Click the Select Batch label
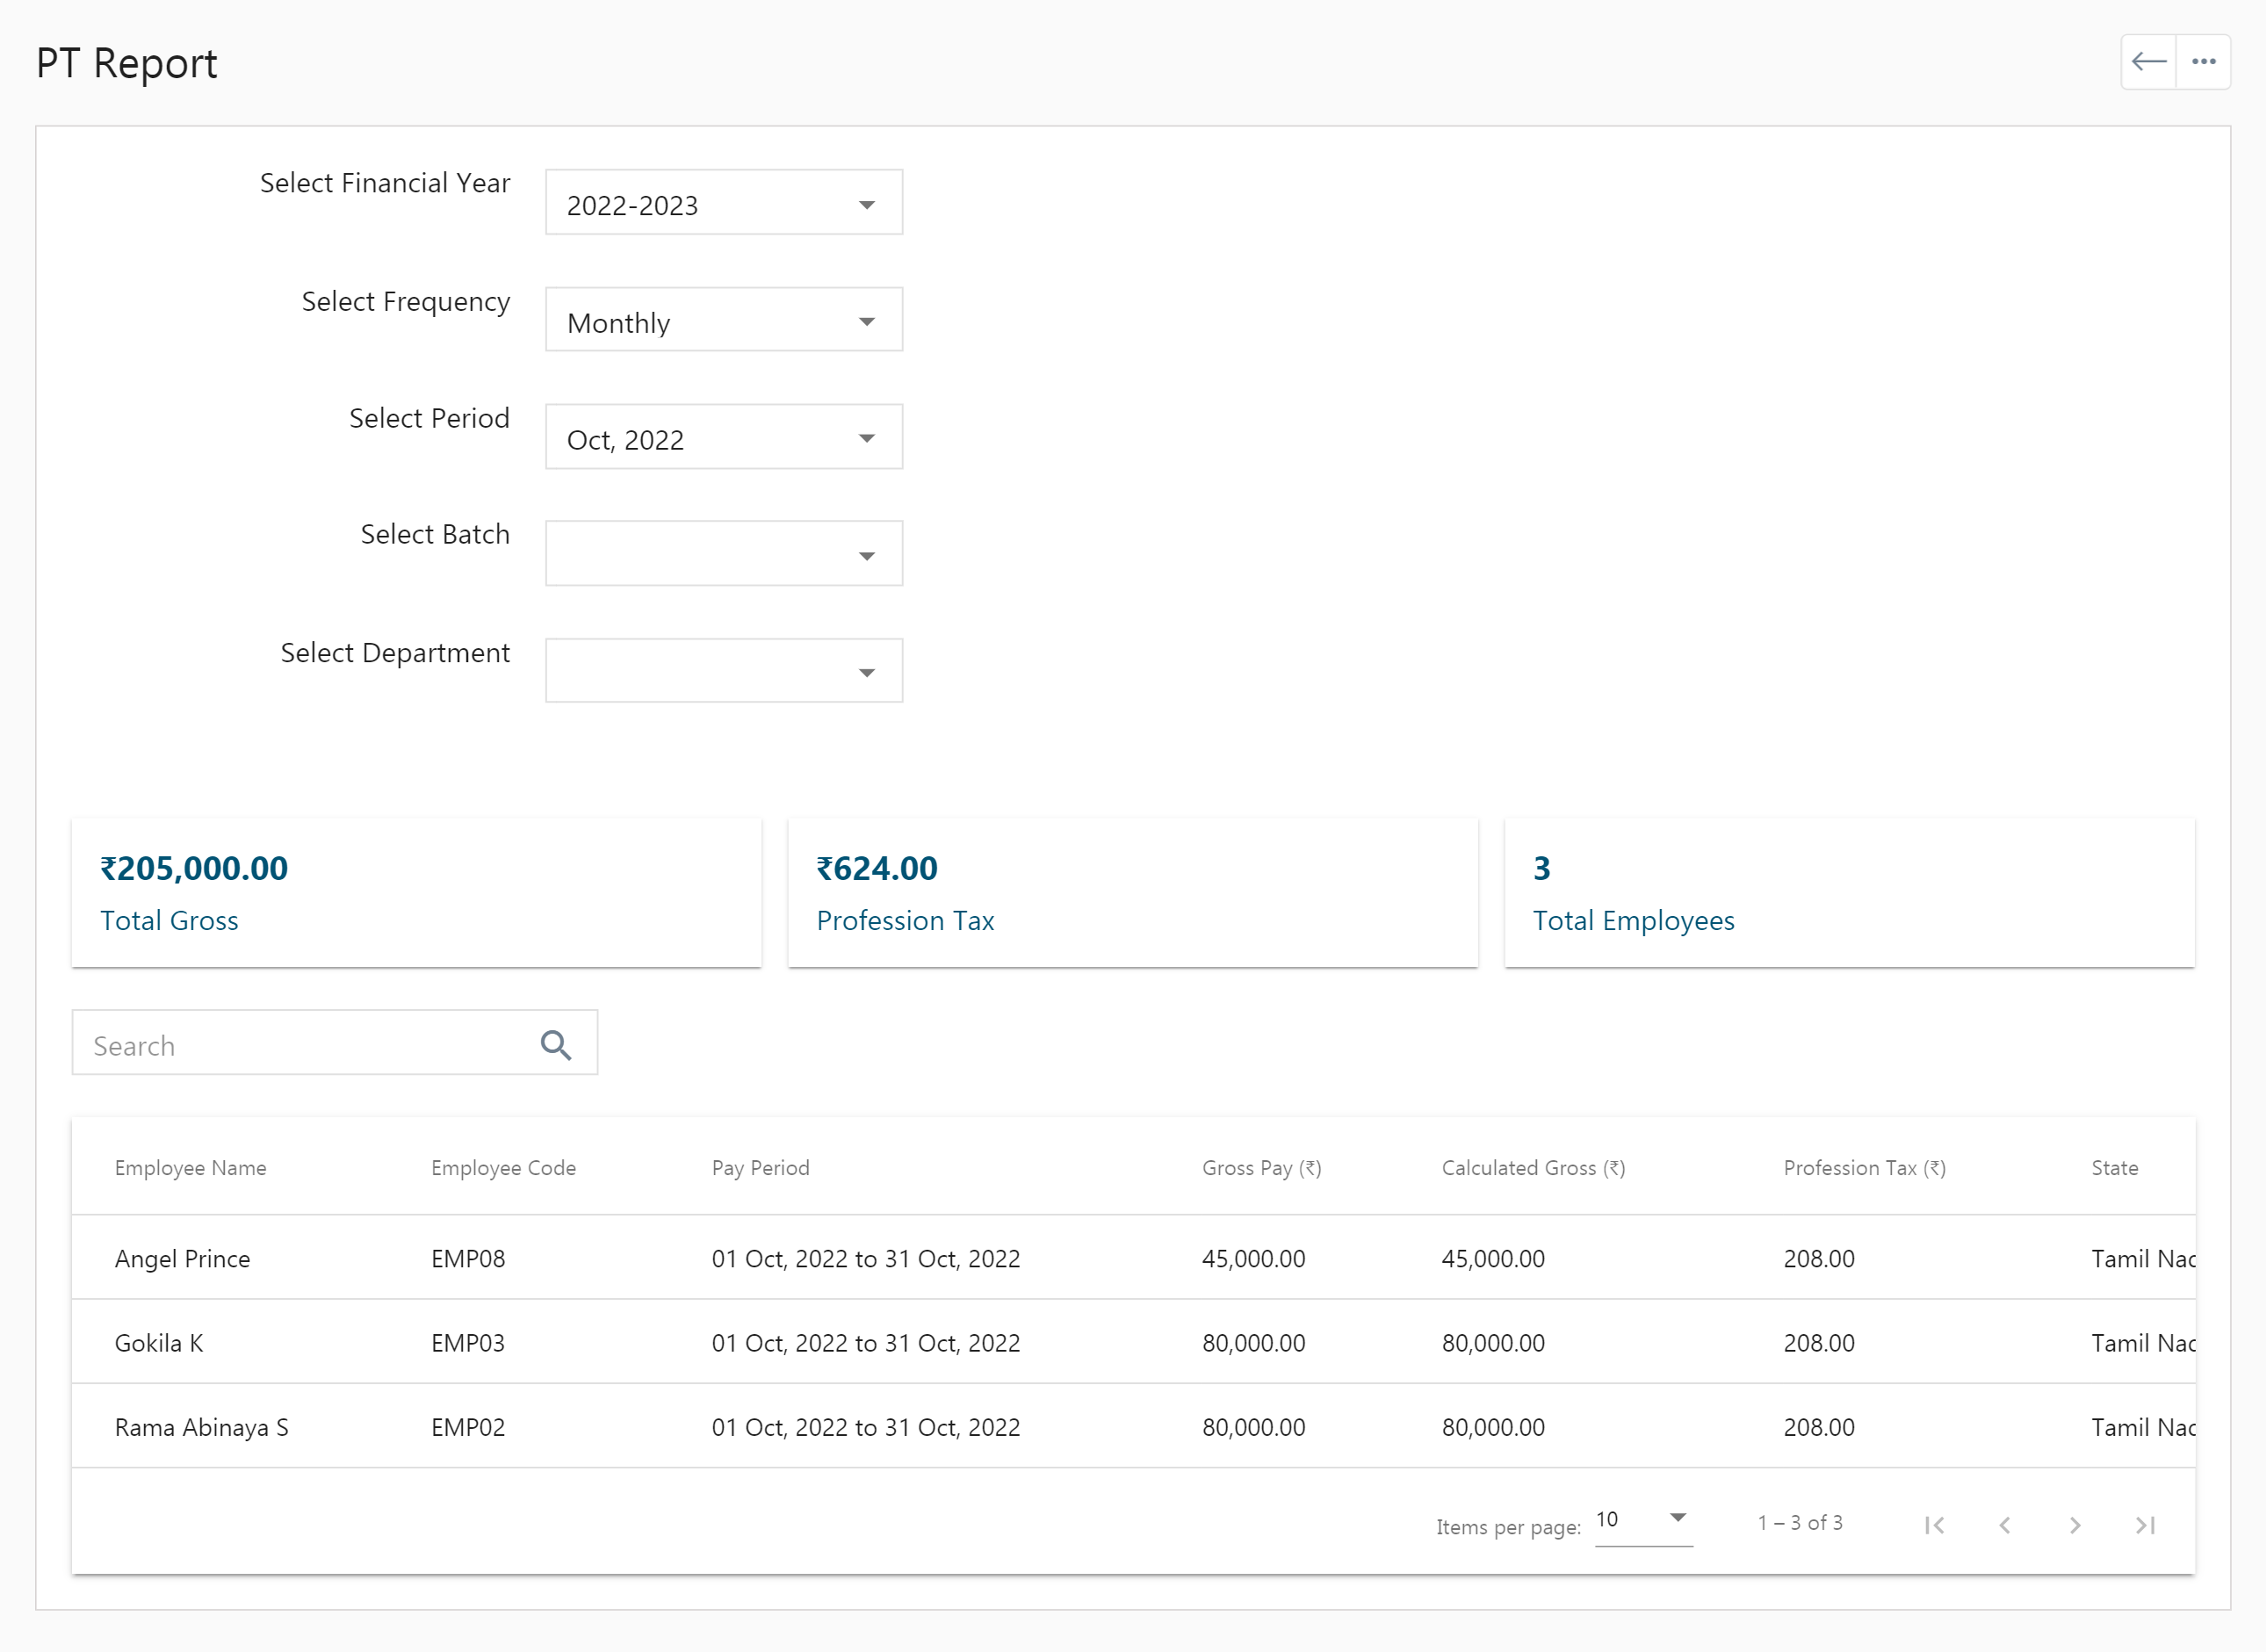 coord(435,534)
